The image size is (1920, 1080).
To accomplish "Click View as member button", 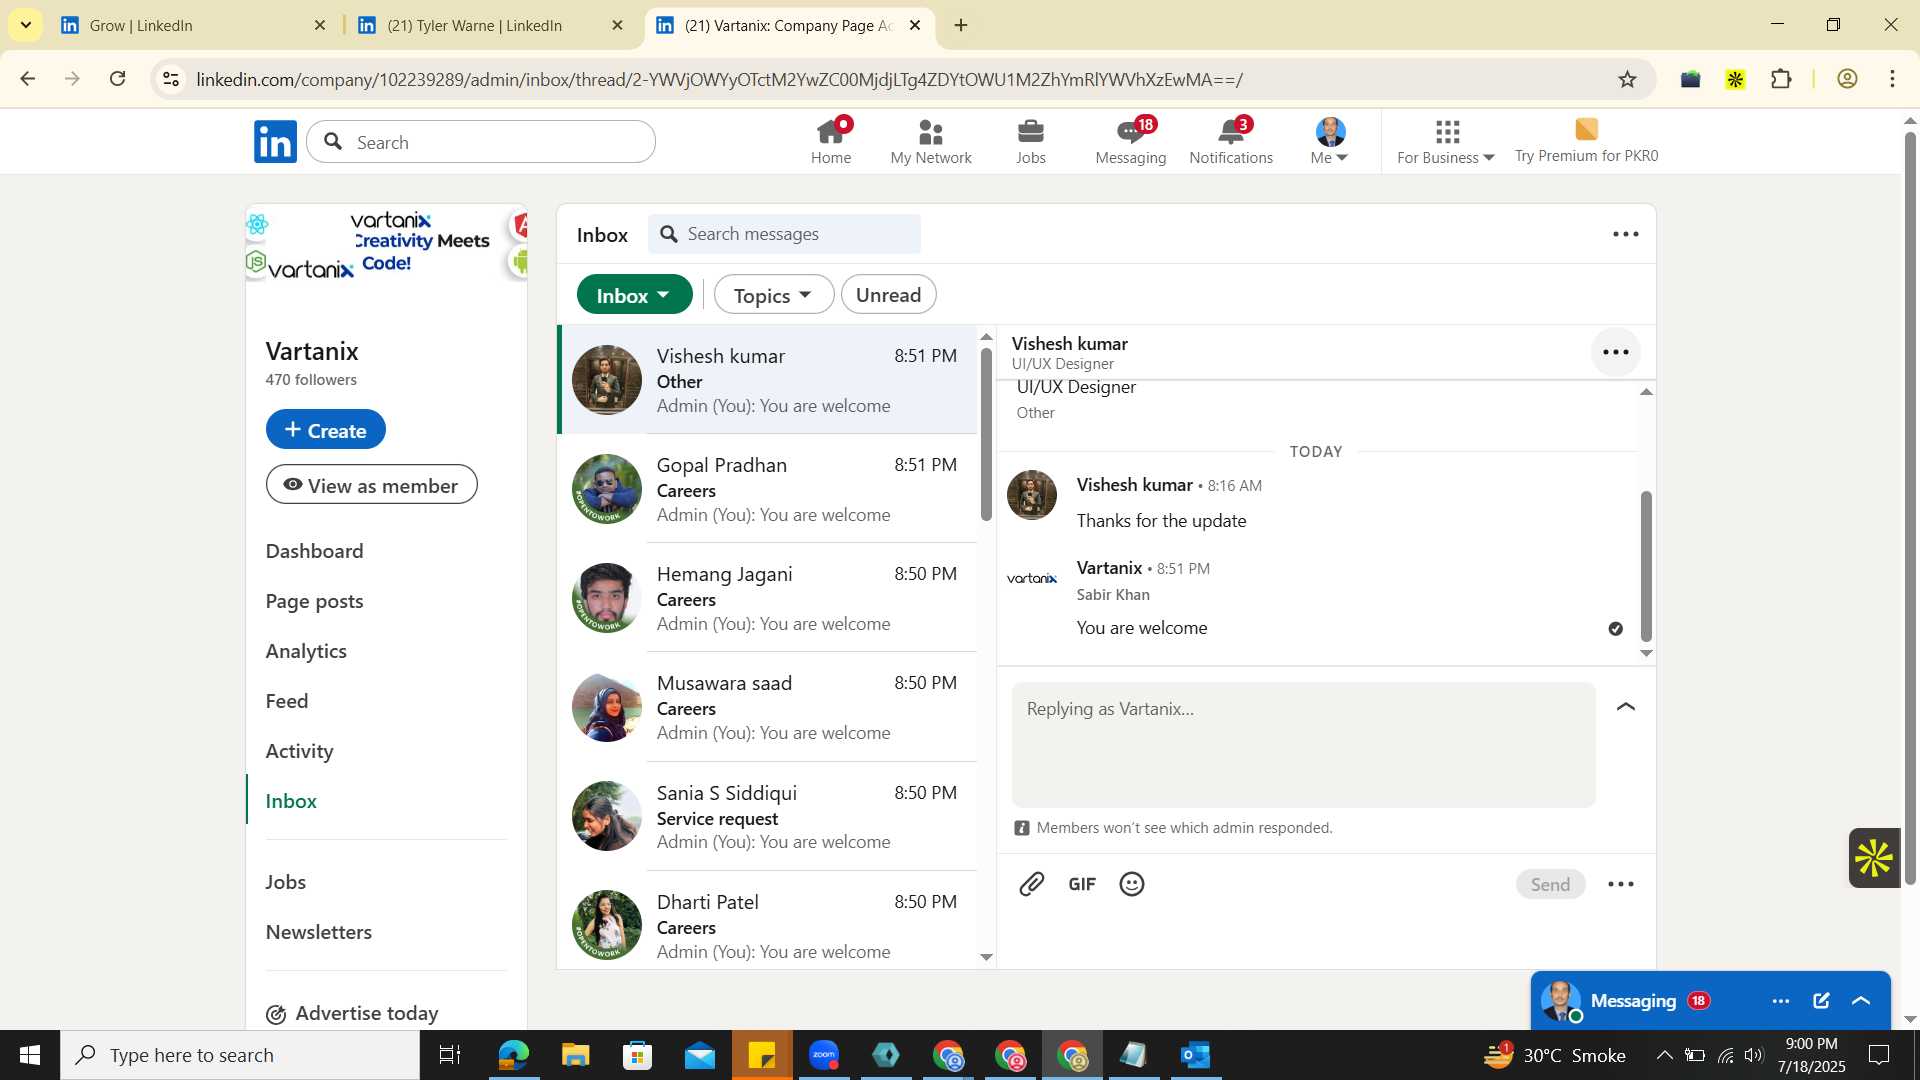I will click(x=371, y=485).
